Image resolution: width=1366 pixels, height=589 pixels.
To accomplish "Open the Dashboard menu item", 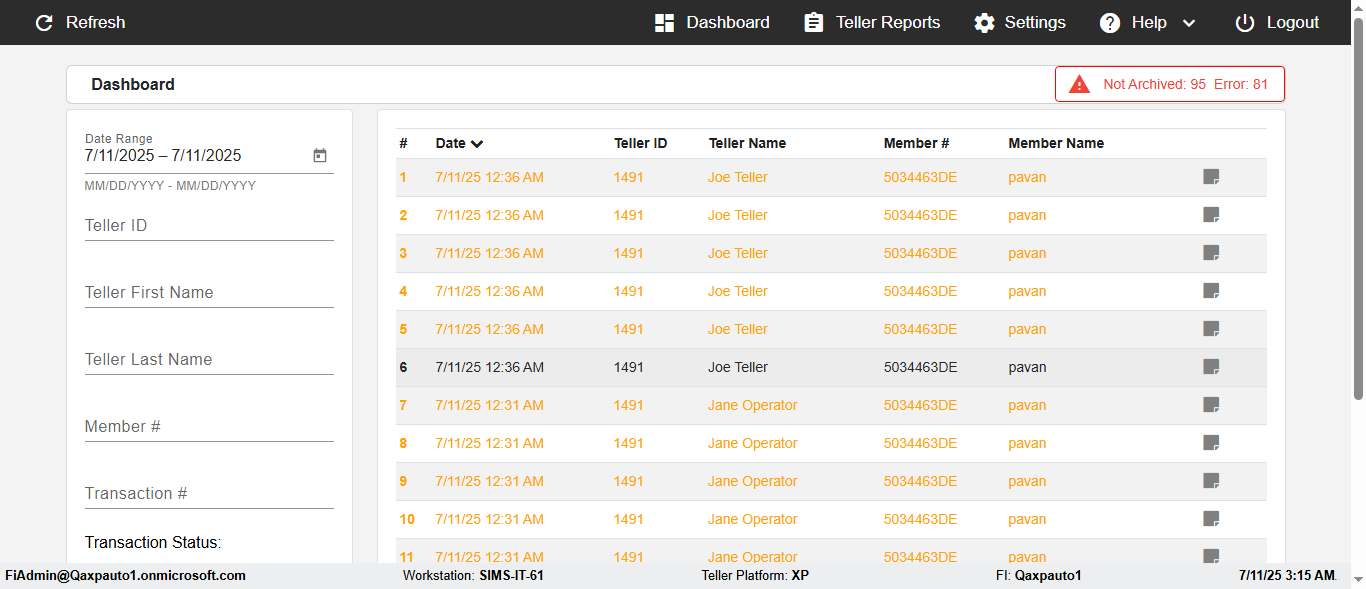I will [712, 23].
